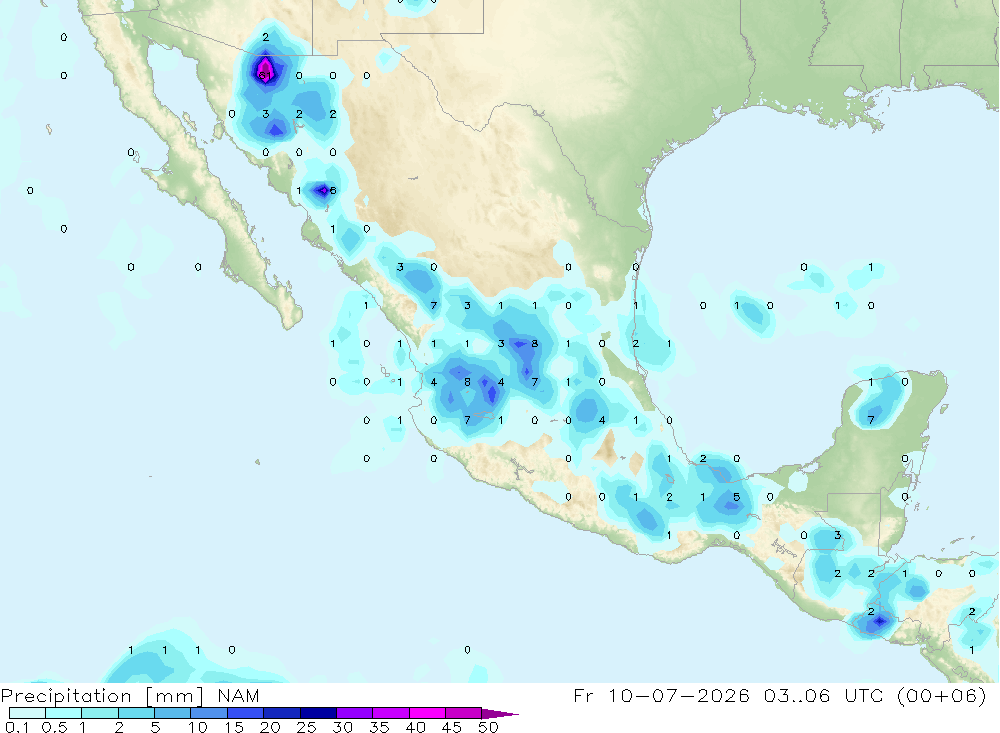The image size is (1000, 733).
Task: Click the above-50 arrow tip of legend
Action: click(499, 713)
